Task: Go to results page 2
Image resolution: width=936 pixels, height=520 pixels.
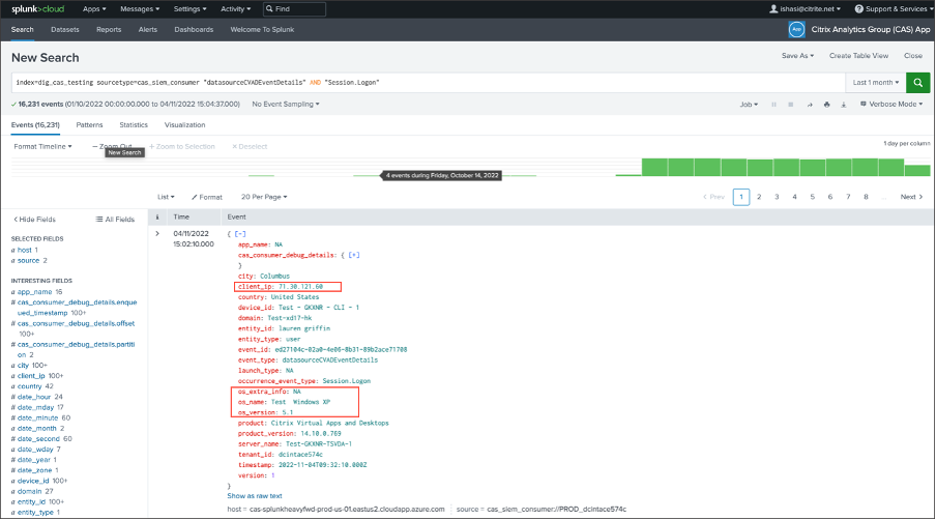Action: (x=759, y=197)
